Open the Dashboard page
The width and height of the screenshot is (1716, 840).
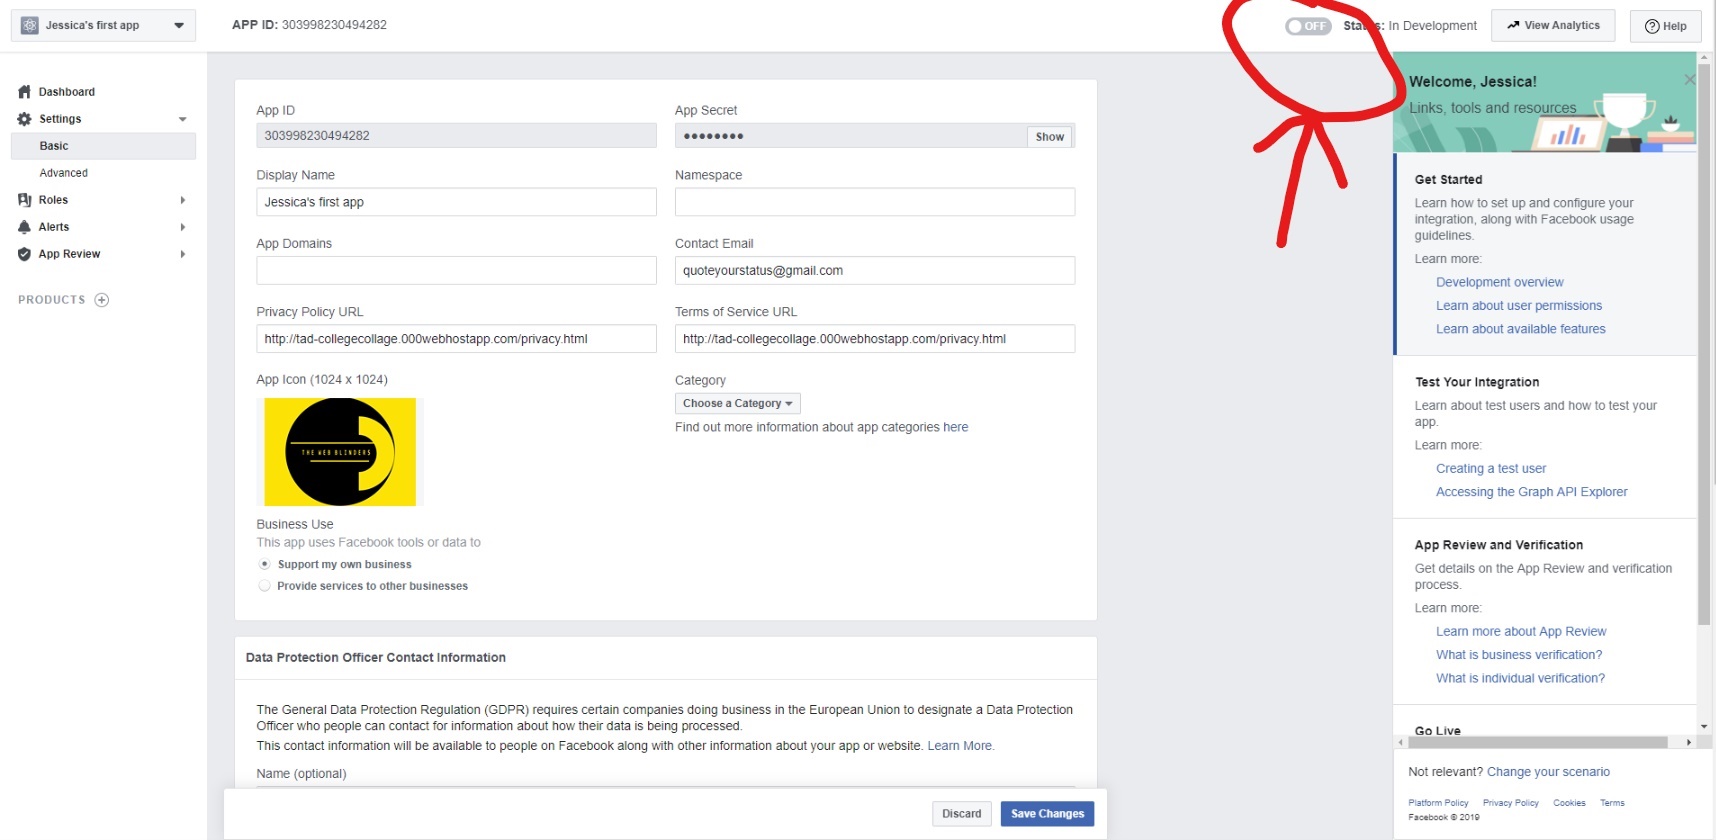67,92
